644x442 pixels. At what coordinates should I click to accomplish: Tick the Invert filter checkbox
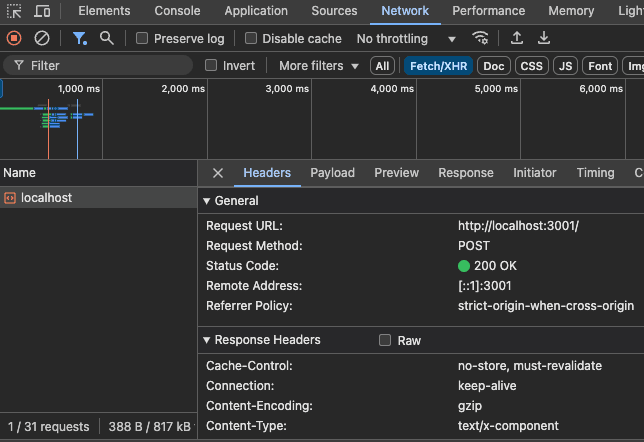211,65
